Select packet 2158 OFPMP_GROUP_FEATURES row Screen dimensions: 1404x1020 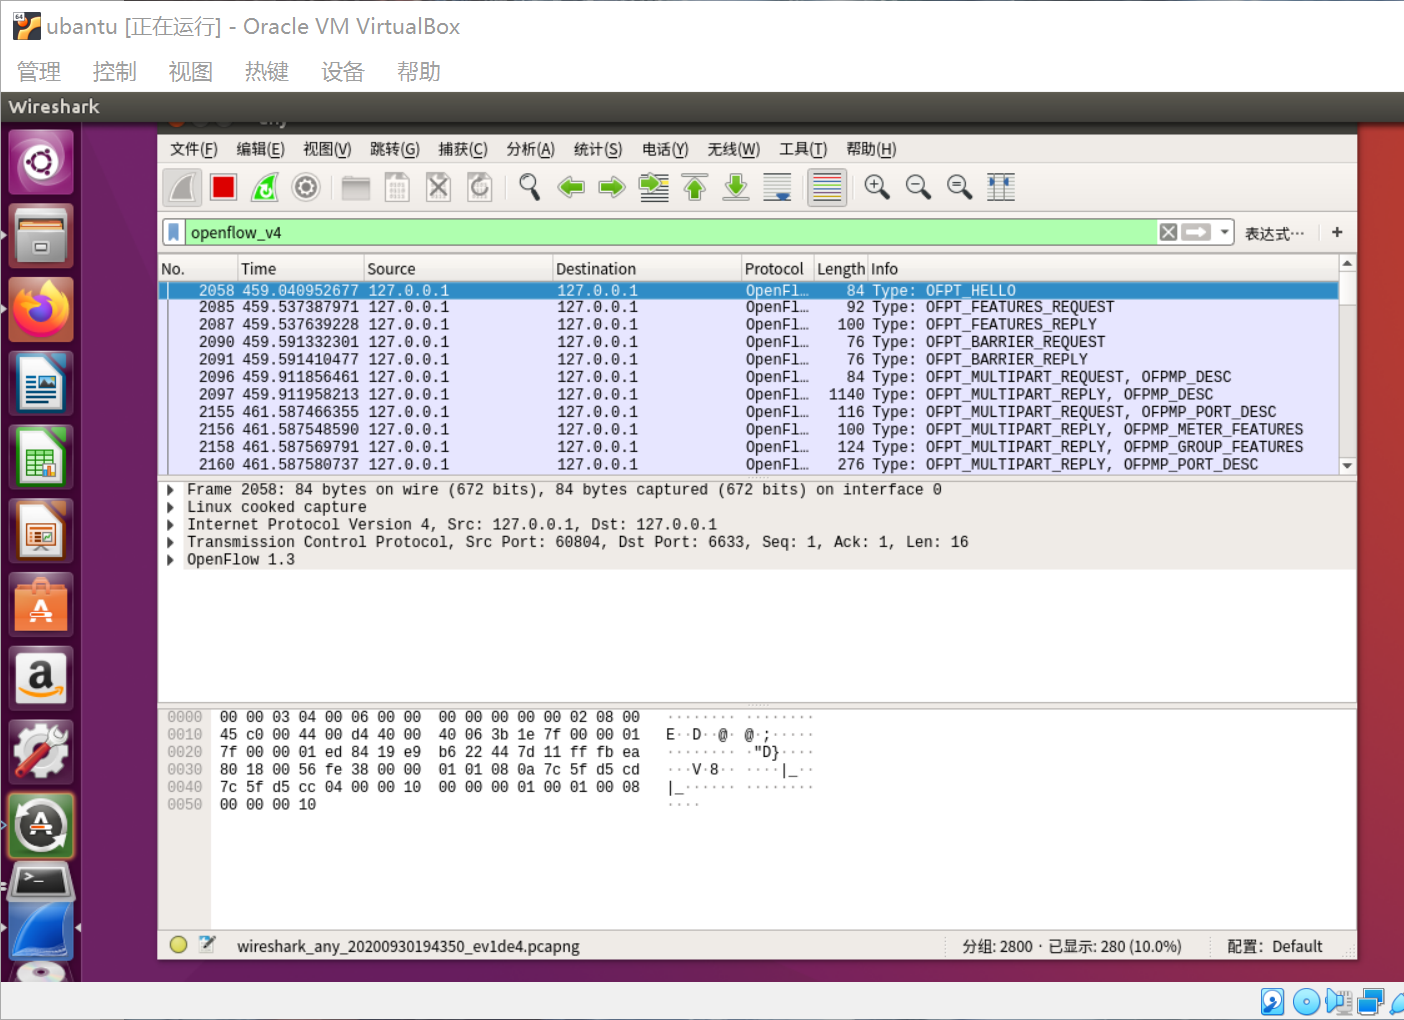(x=748, y=448)
